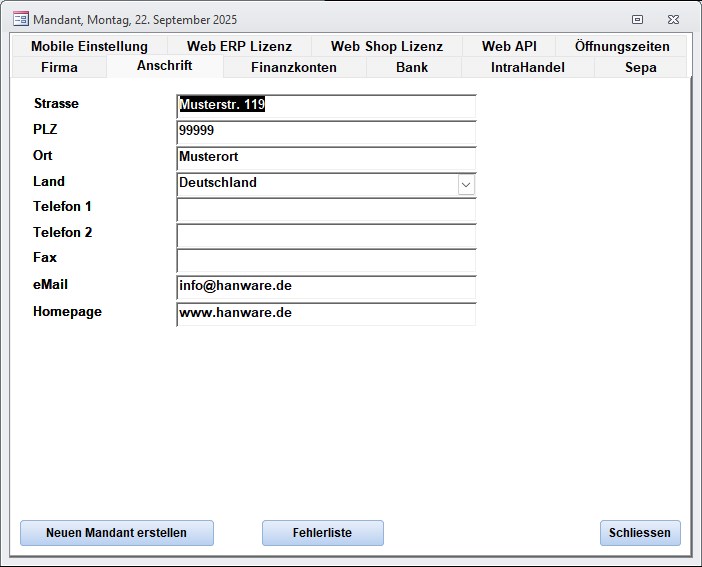
Task: Click the PLZ field containing 99999
Action: tap(326, 132)
